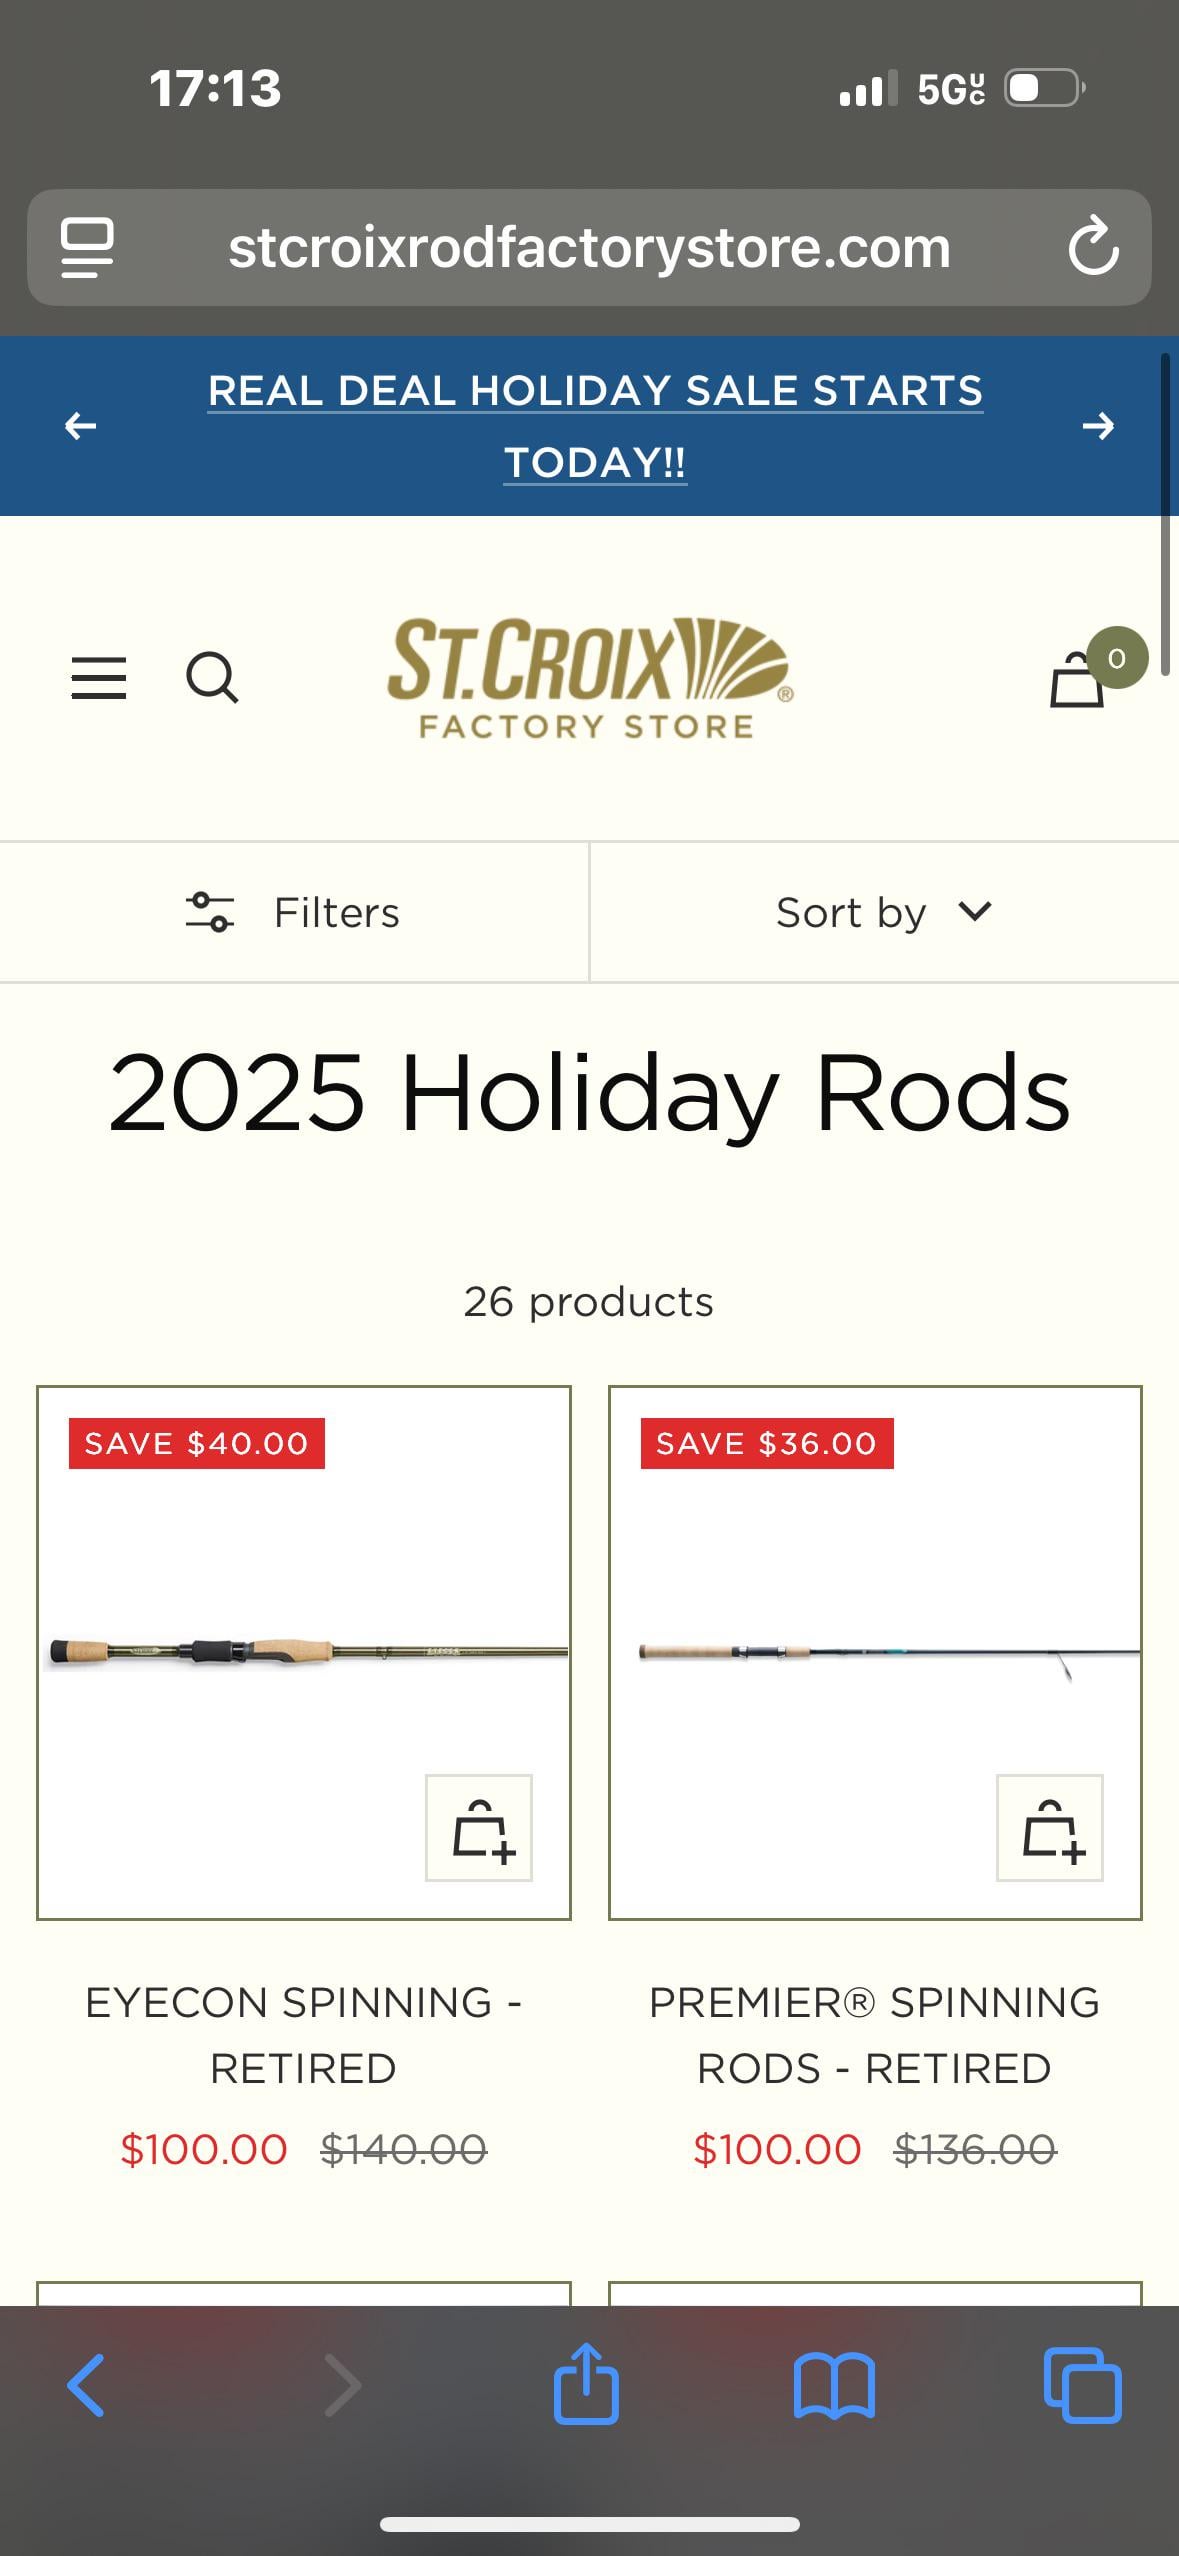Reload the page in Safari
Viewport: 1179px width, 2556px height.
(1092, 247)
